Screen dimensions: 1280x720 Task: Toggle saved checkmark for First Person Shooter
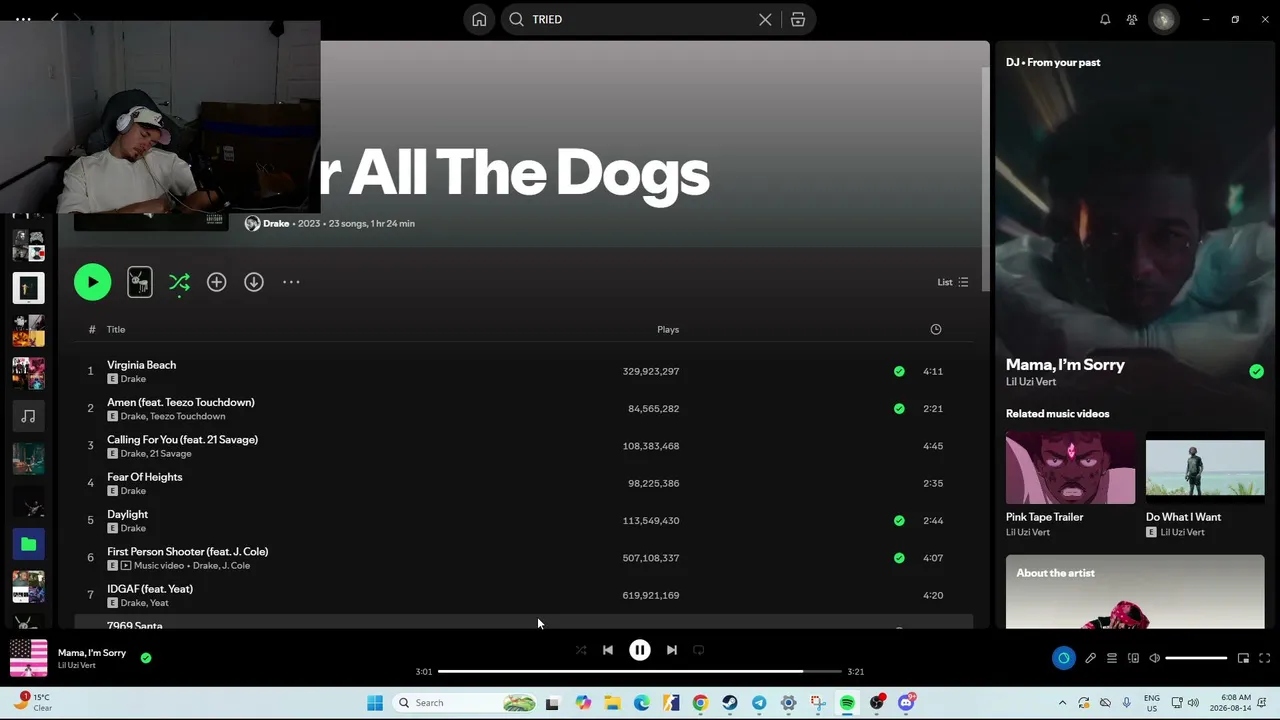(899, 558)
